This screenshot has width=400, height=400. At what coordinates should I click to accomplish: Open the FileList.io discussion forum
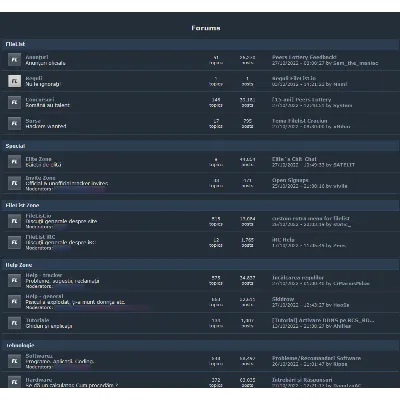(38, 216)
